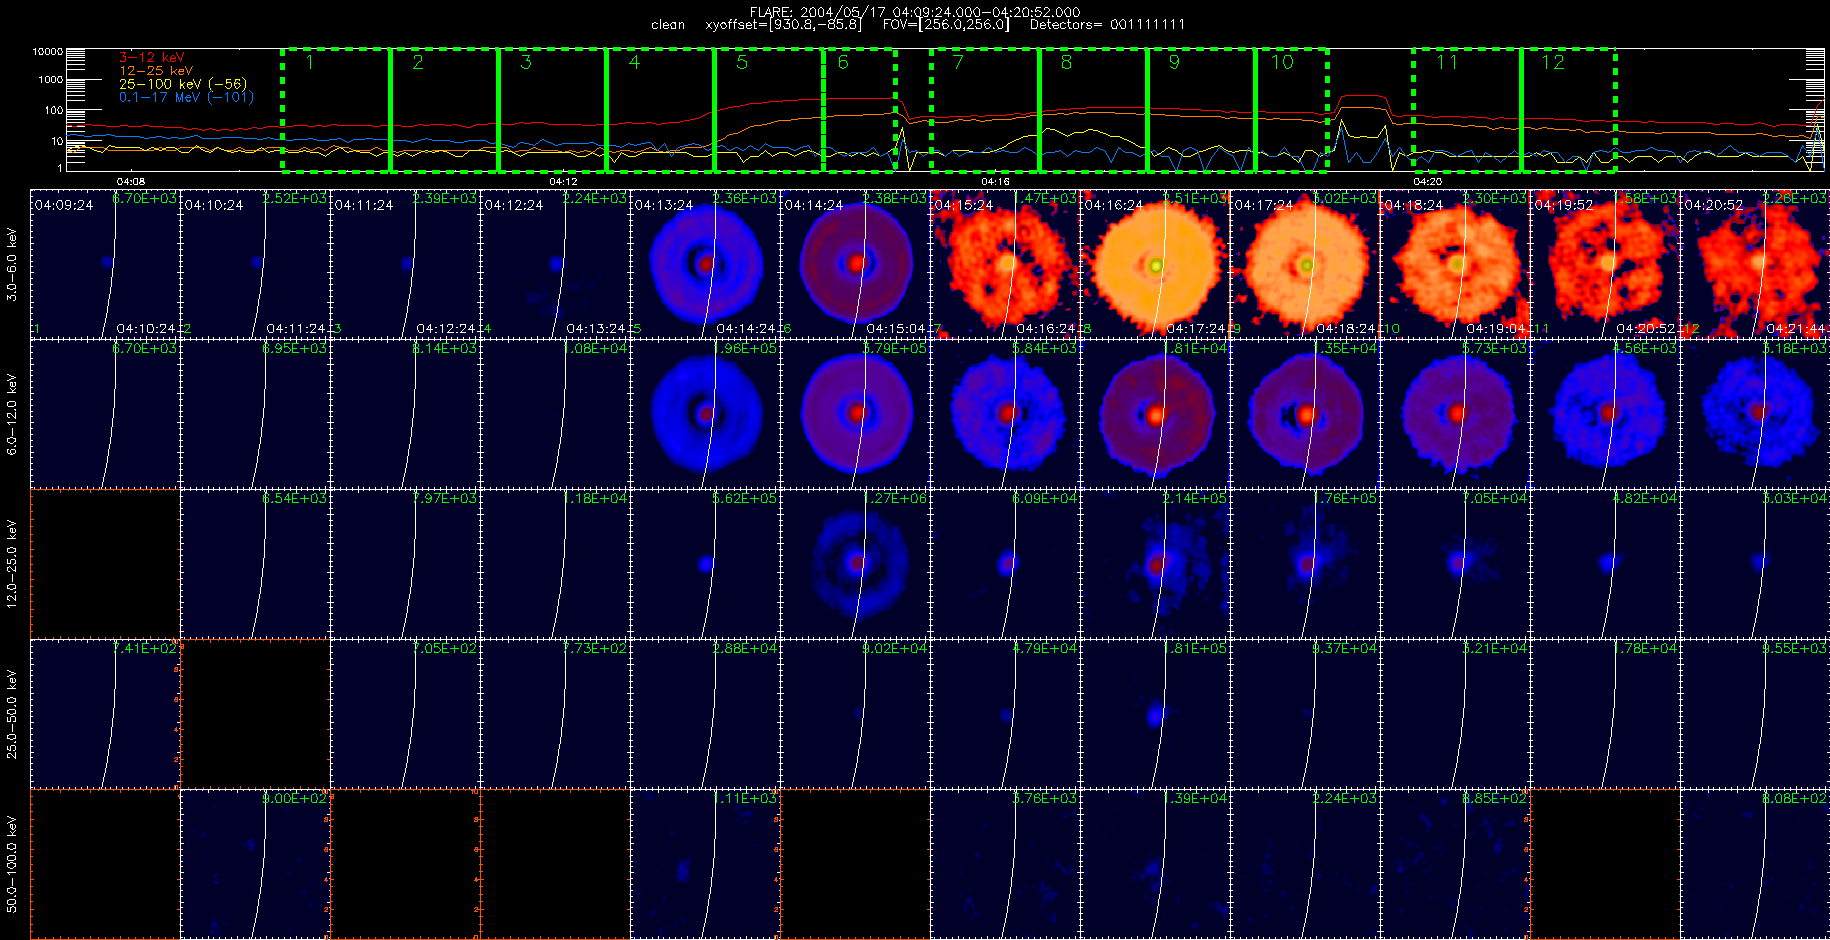Click the peak value 7.41E+02
Image resolution: width=1830 pixels, height=940 pixels.
pos(144,649)
